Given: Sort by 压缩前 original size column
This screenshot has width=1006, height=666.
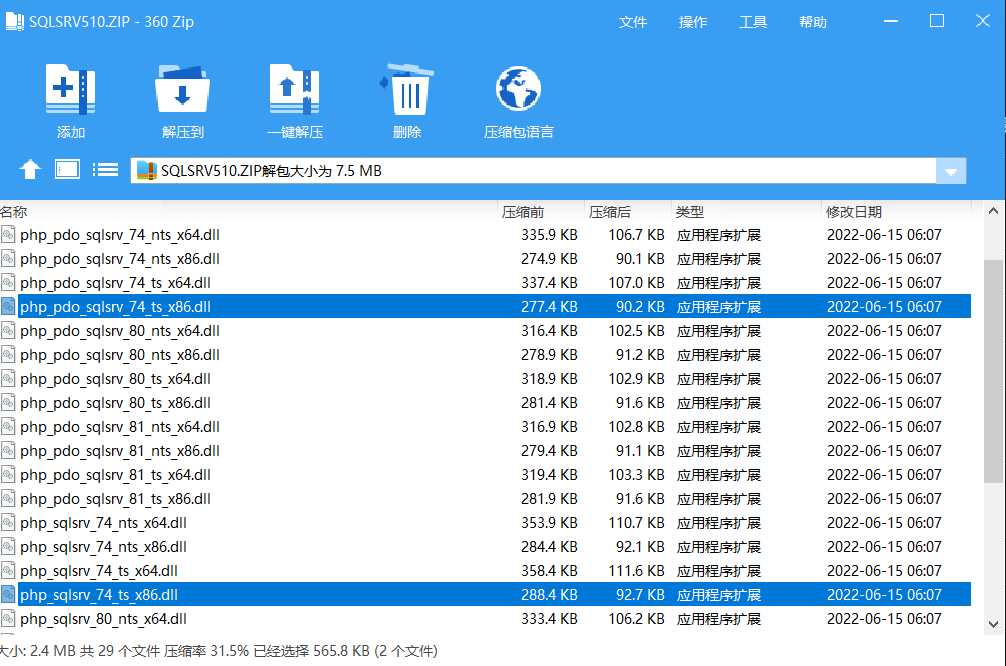Looking at the screenshot, I should tap(523, 212).
